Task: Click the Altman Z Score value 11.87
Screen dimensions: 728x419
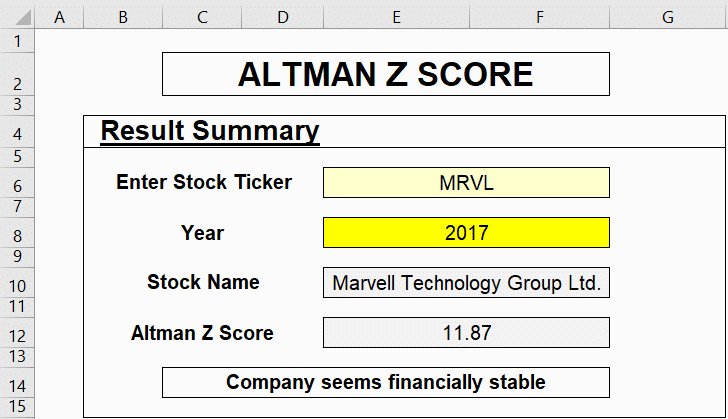Action: tap(466, 333)
